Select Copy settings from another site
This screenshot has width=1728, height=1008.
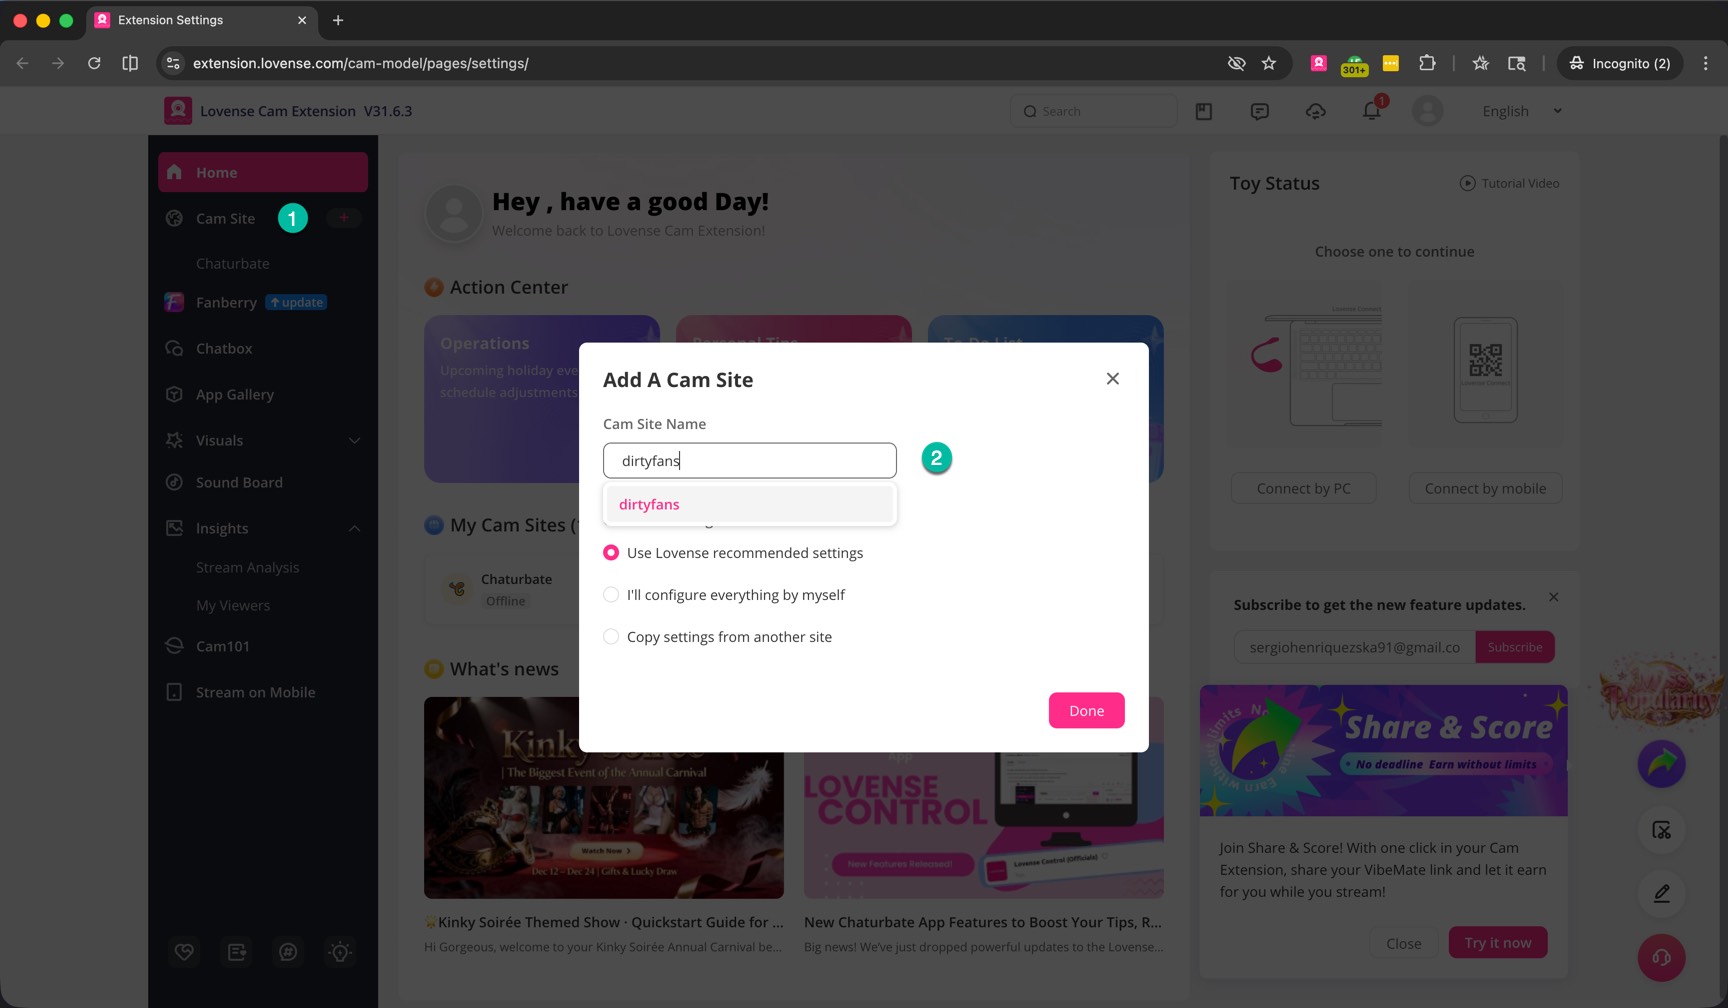(611, 636)
